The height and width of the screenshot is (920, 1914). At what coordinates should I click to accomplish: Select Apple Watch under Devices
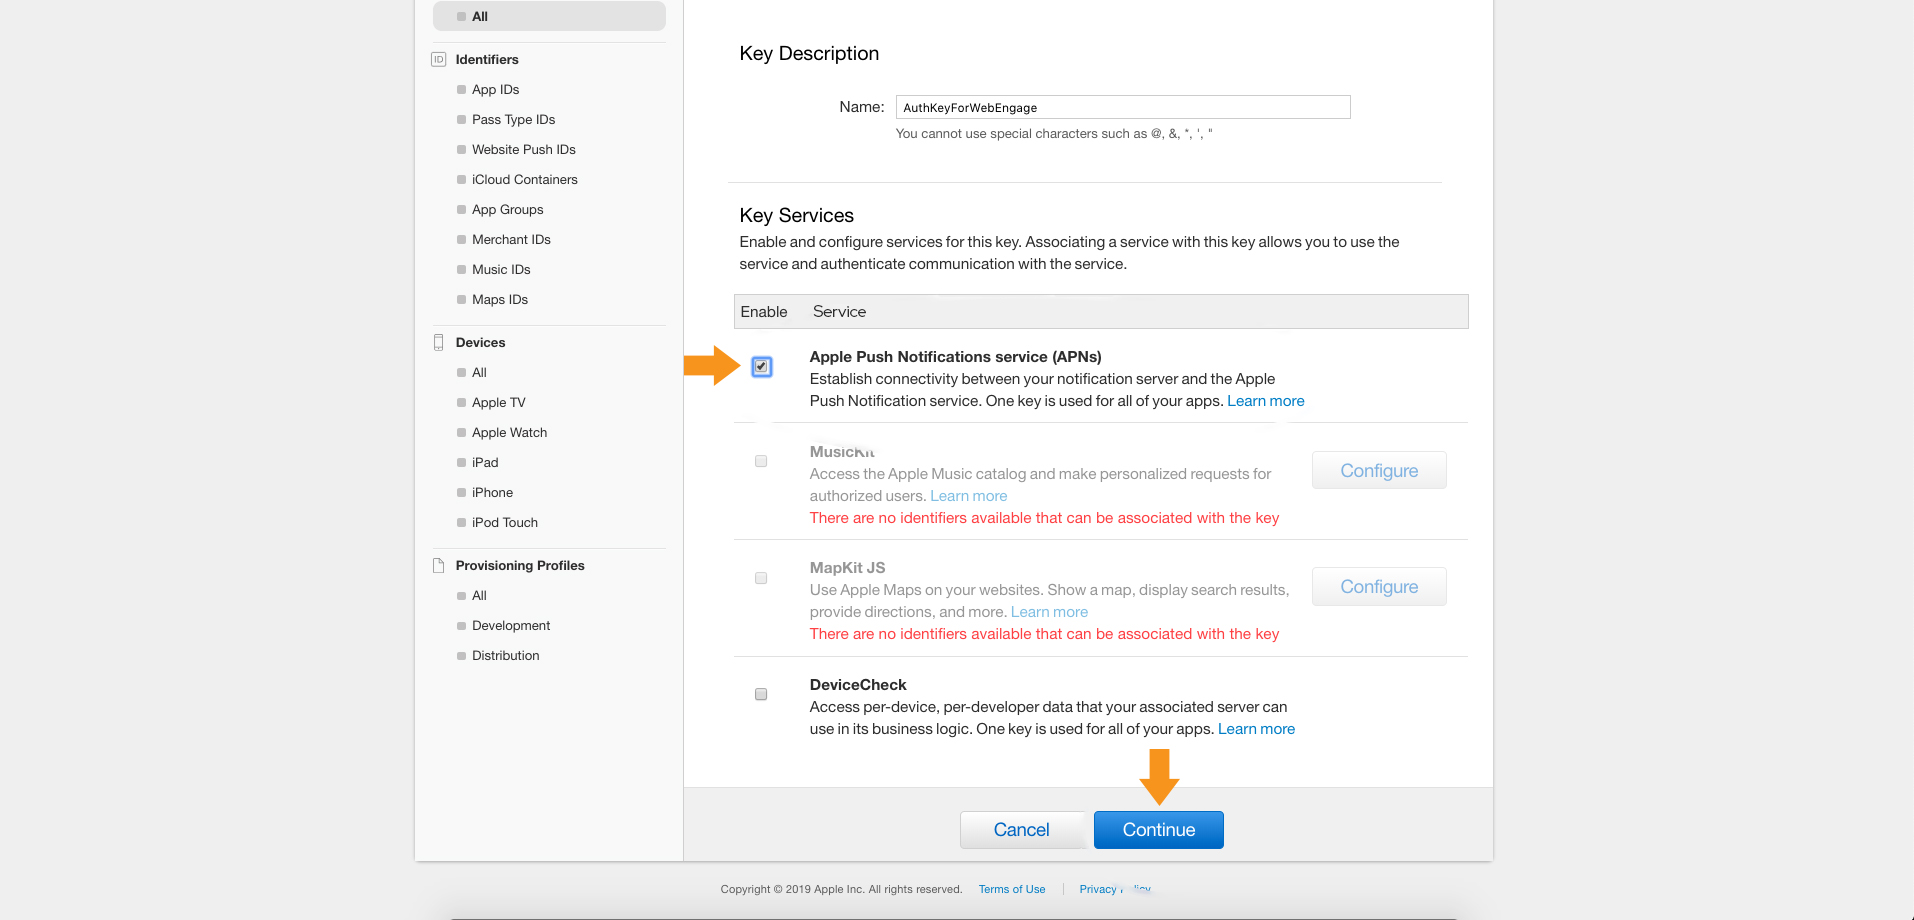509,433
